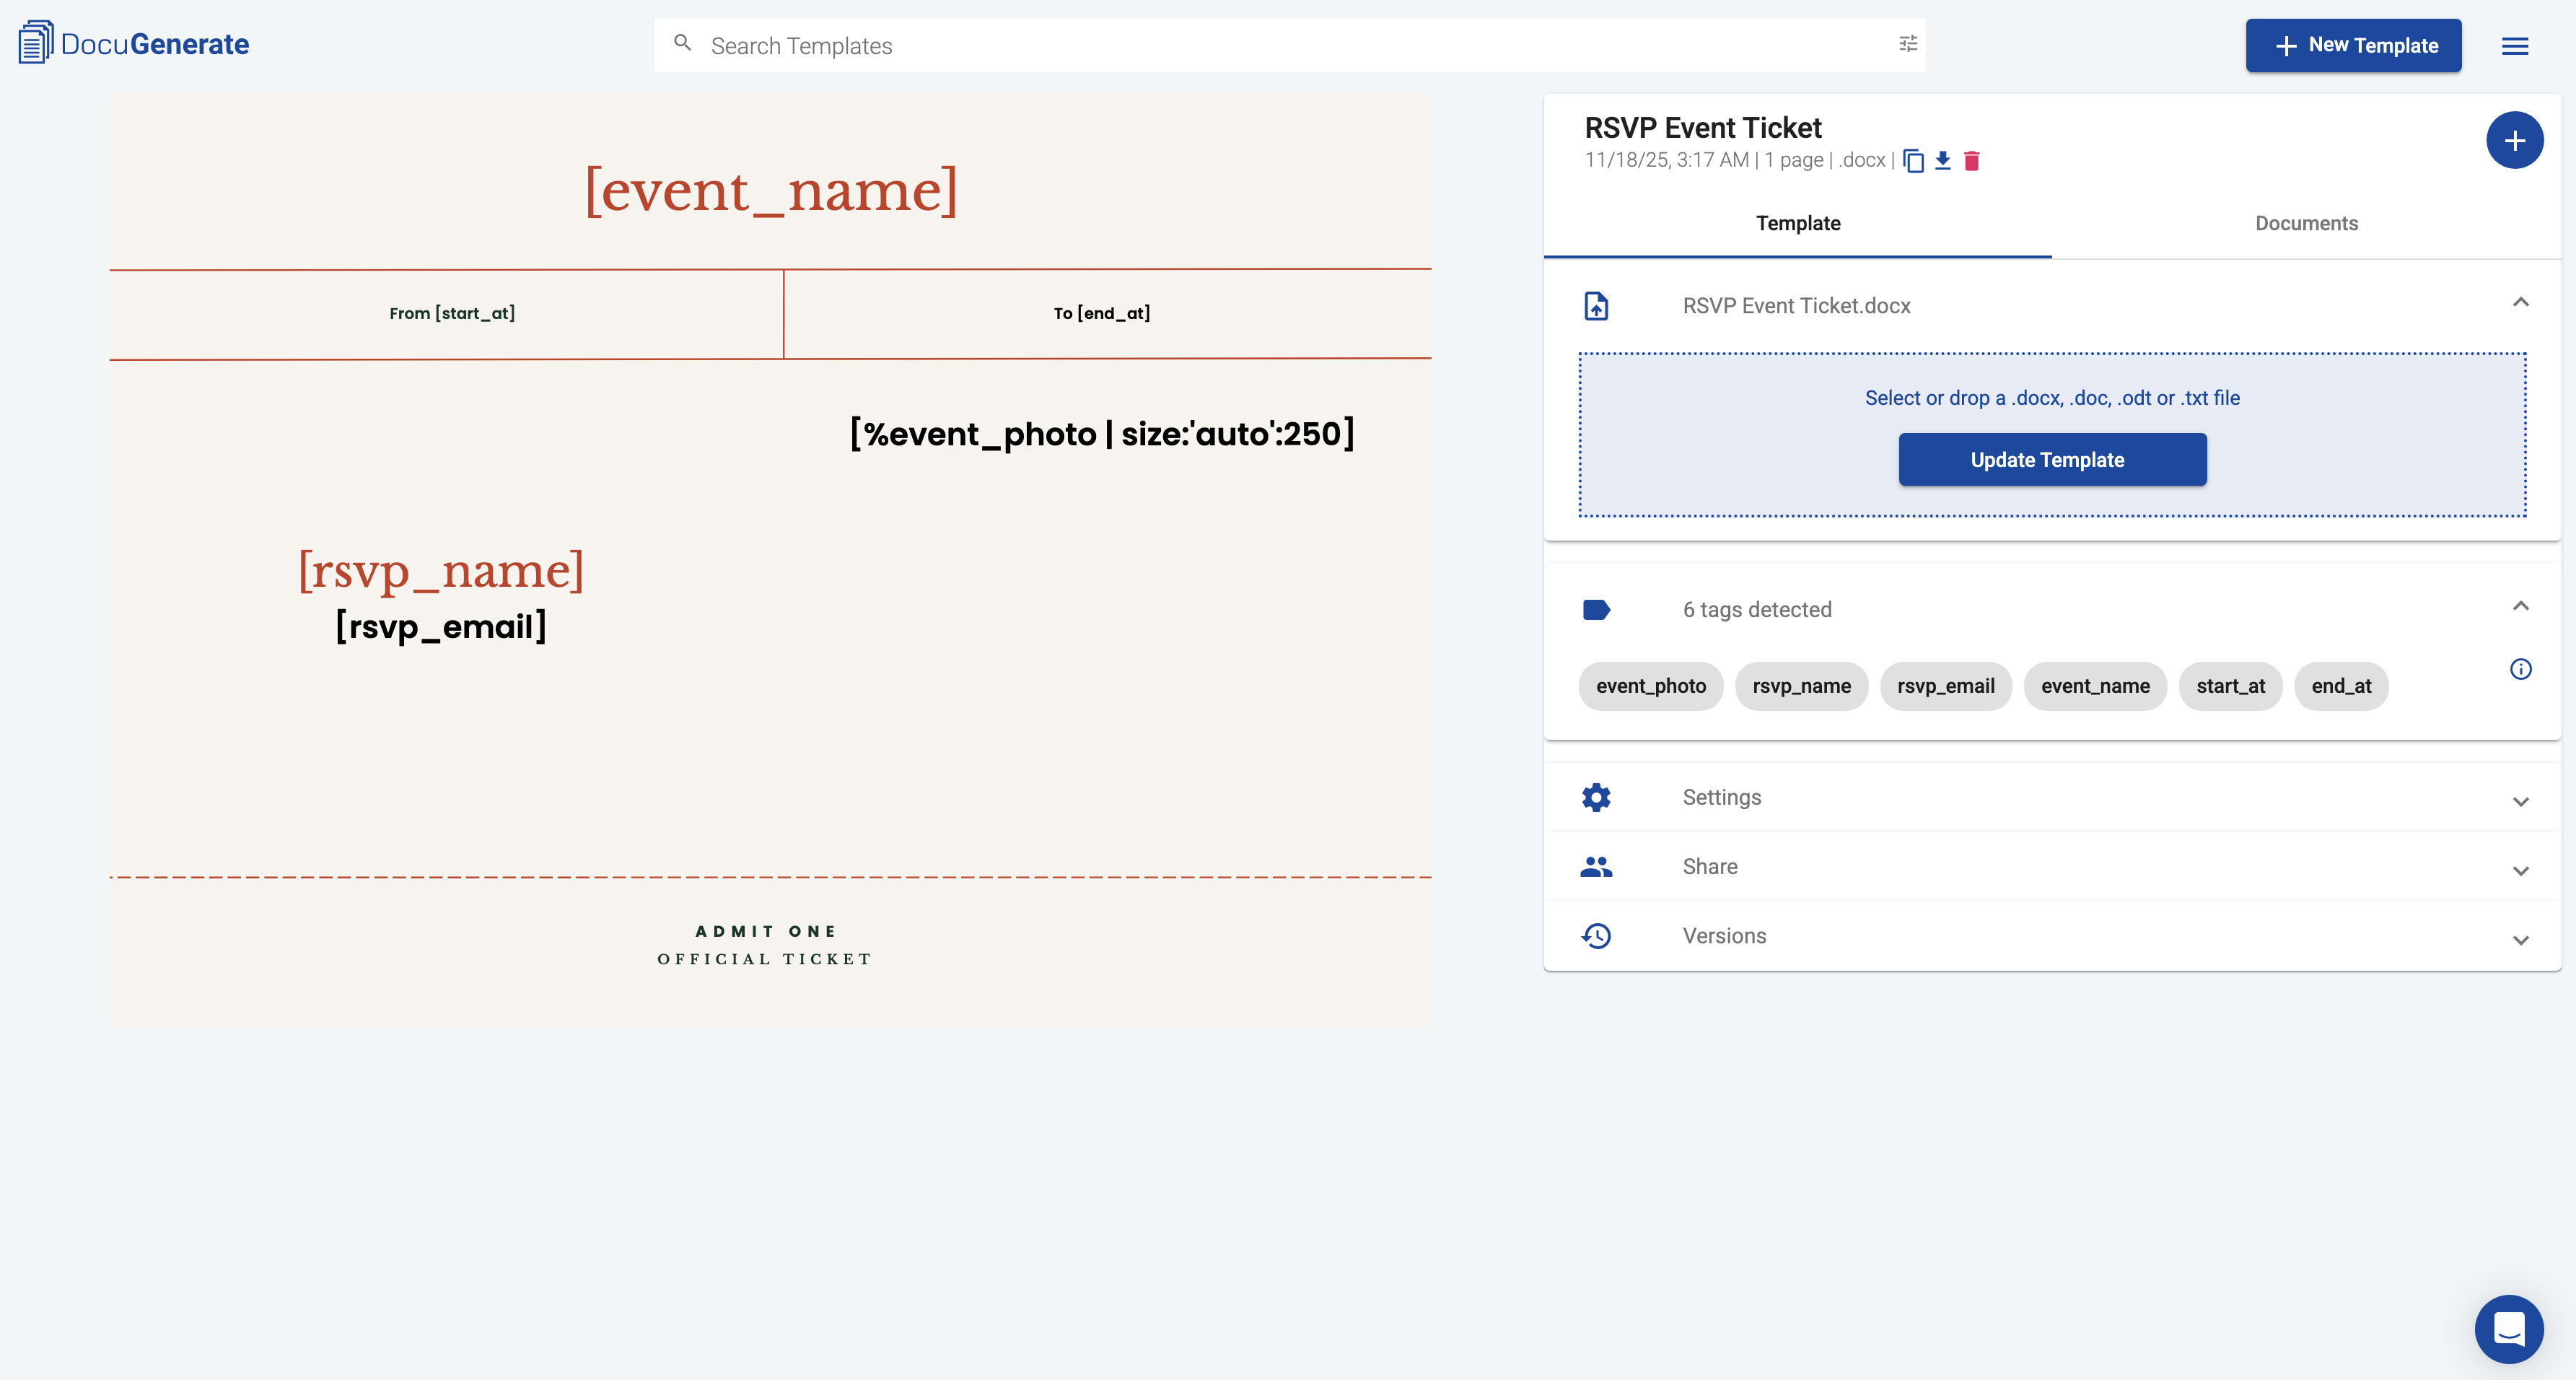Click the Share people icon
This screenshot has width=2576, height=1380.
coord(1596,867)
